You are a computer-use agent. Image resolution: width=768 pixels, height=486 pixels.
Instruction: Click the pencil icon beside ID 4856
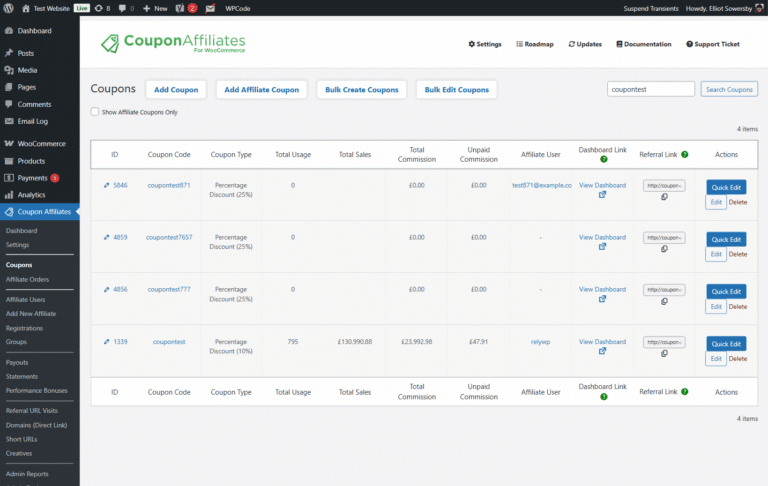pyautogui.click(x=106, y=290)
